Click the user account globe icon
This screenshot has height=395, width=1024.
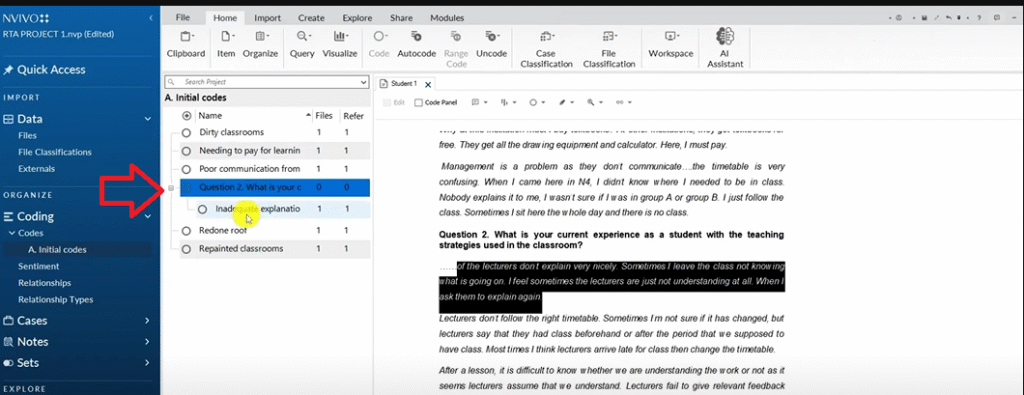click(x=899, y=17)
